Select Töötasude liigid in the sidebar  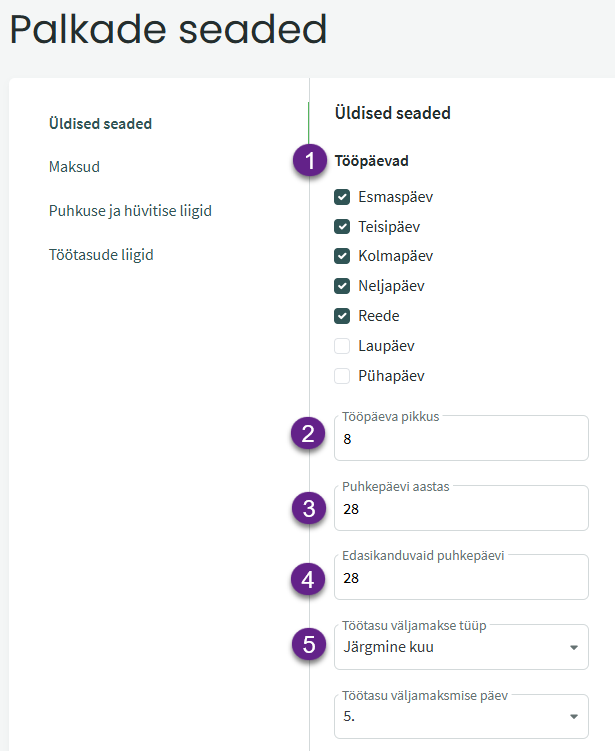[x=101, y=255]
